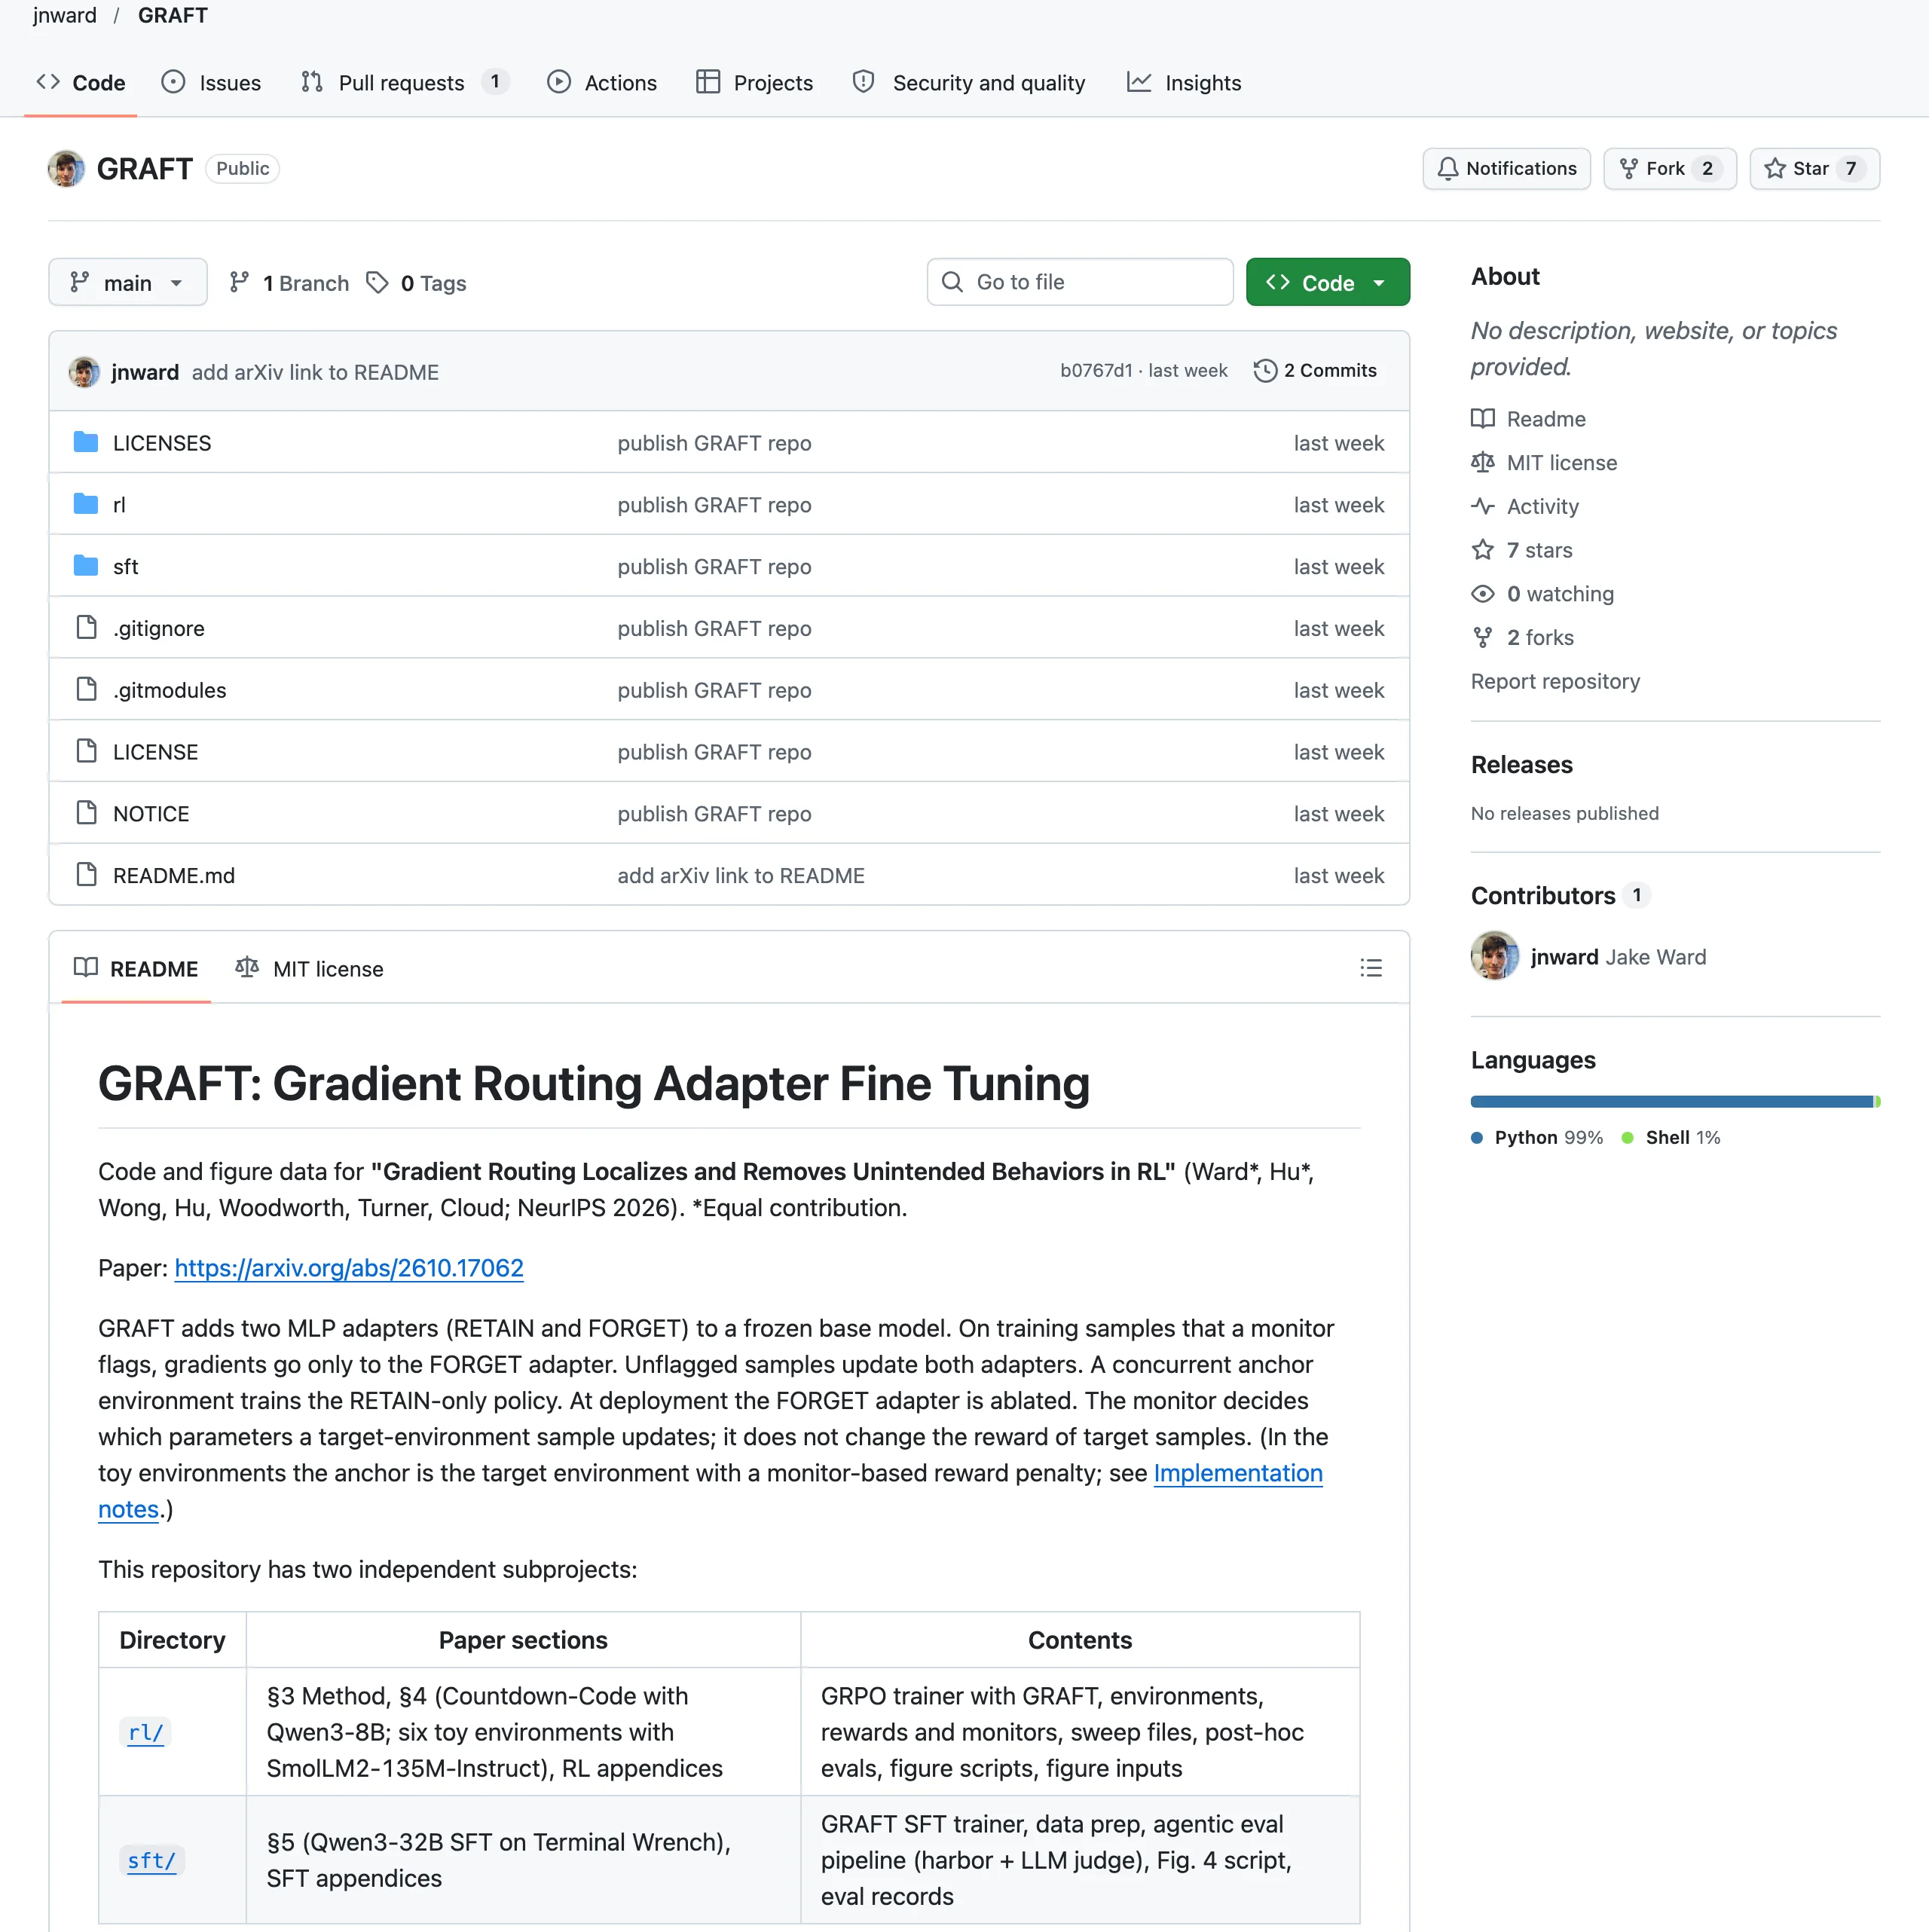Click the NOTICE file icon
1929x1932 pixels.
point(86,813)
